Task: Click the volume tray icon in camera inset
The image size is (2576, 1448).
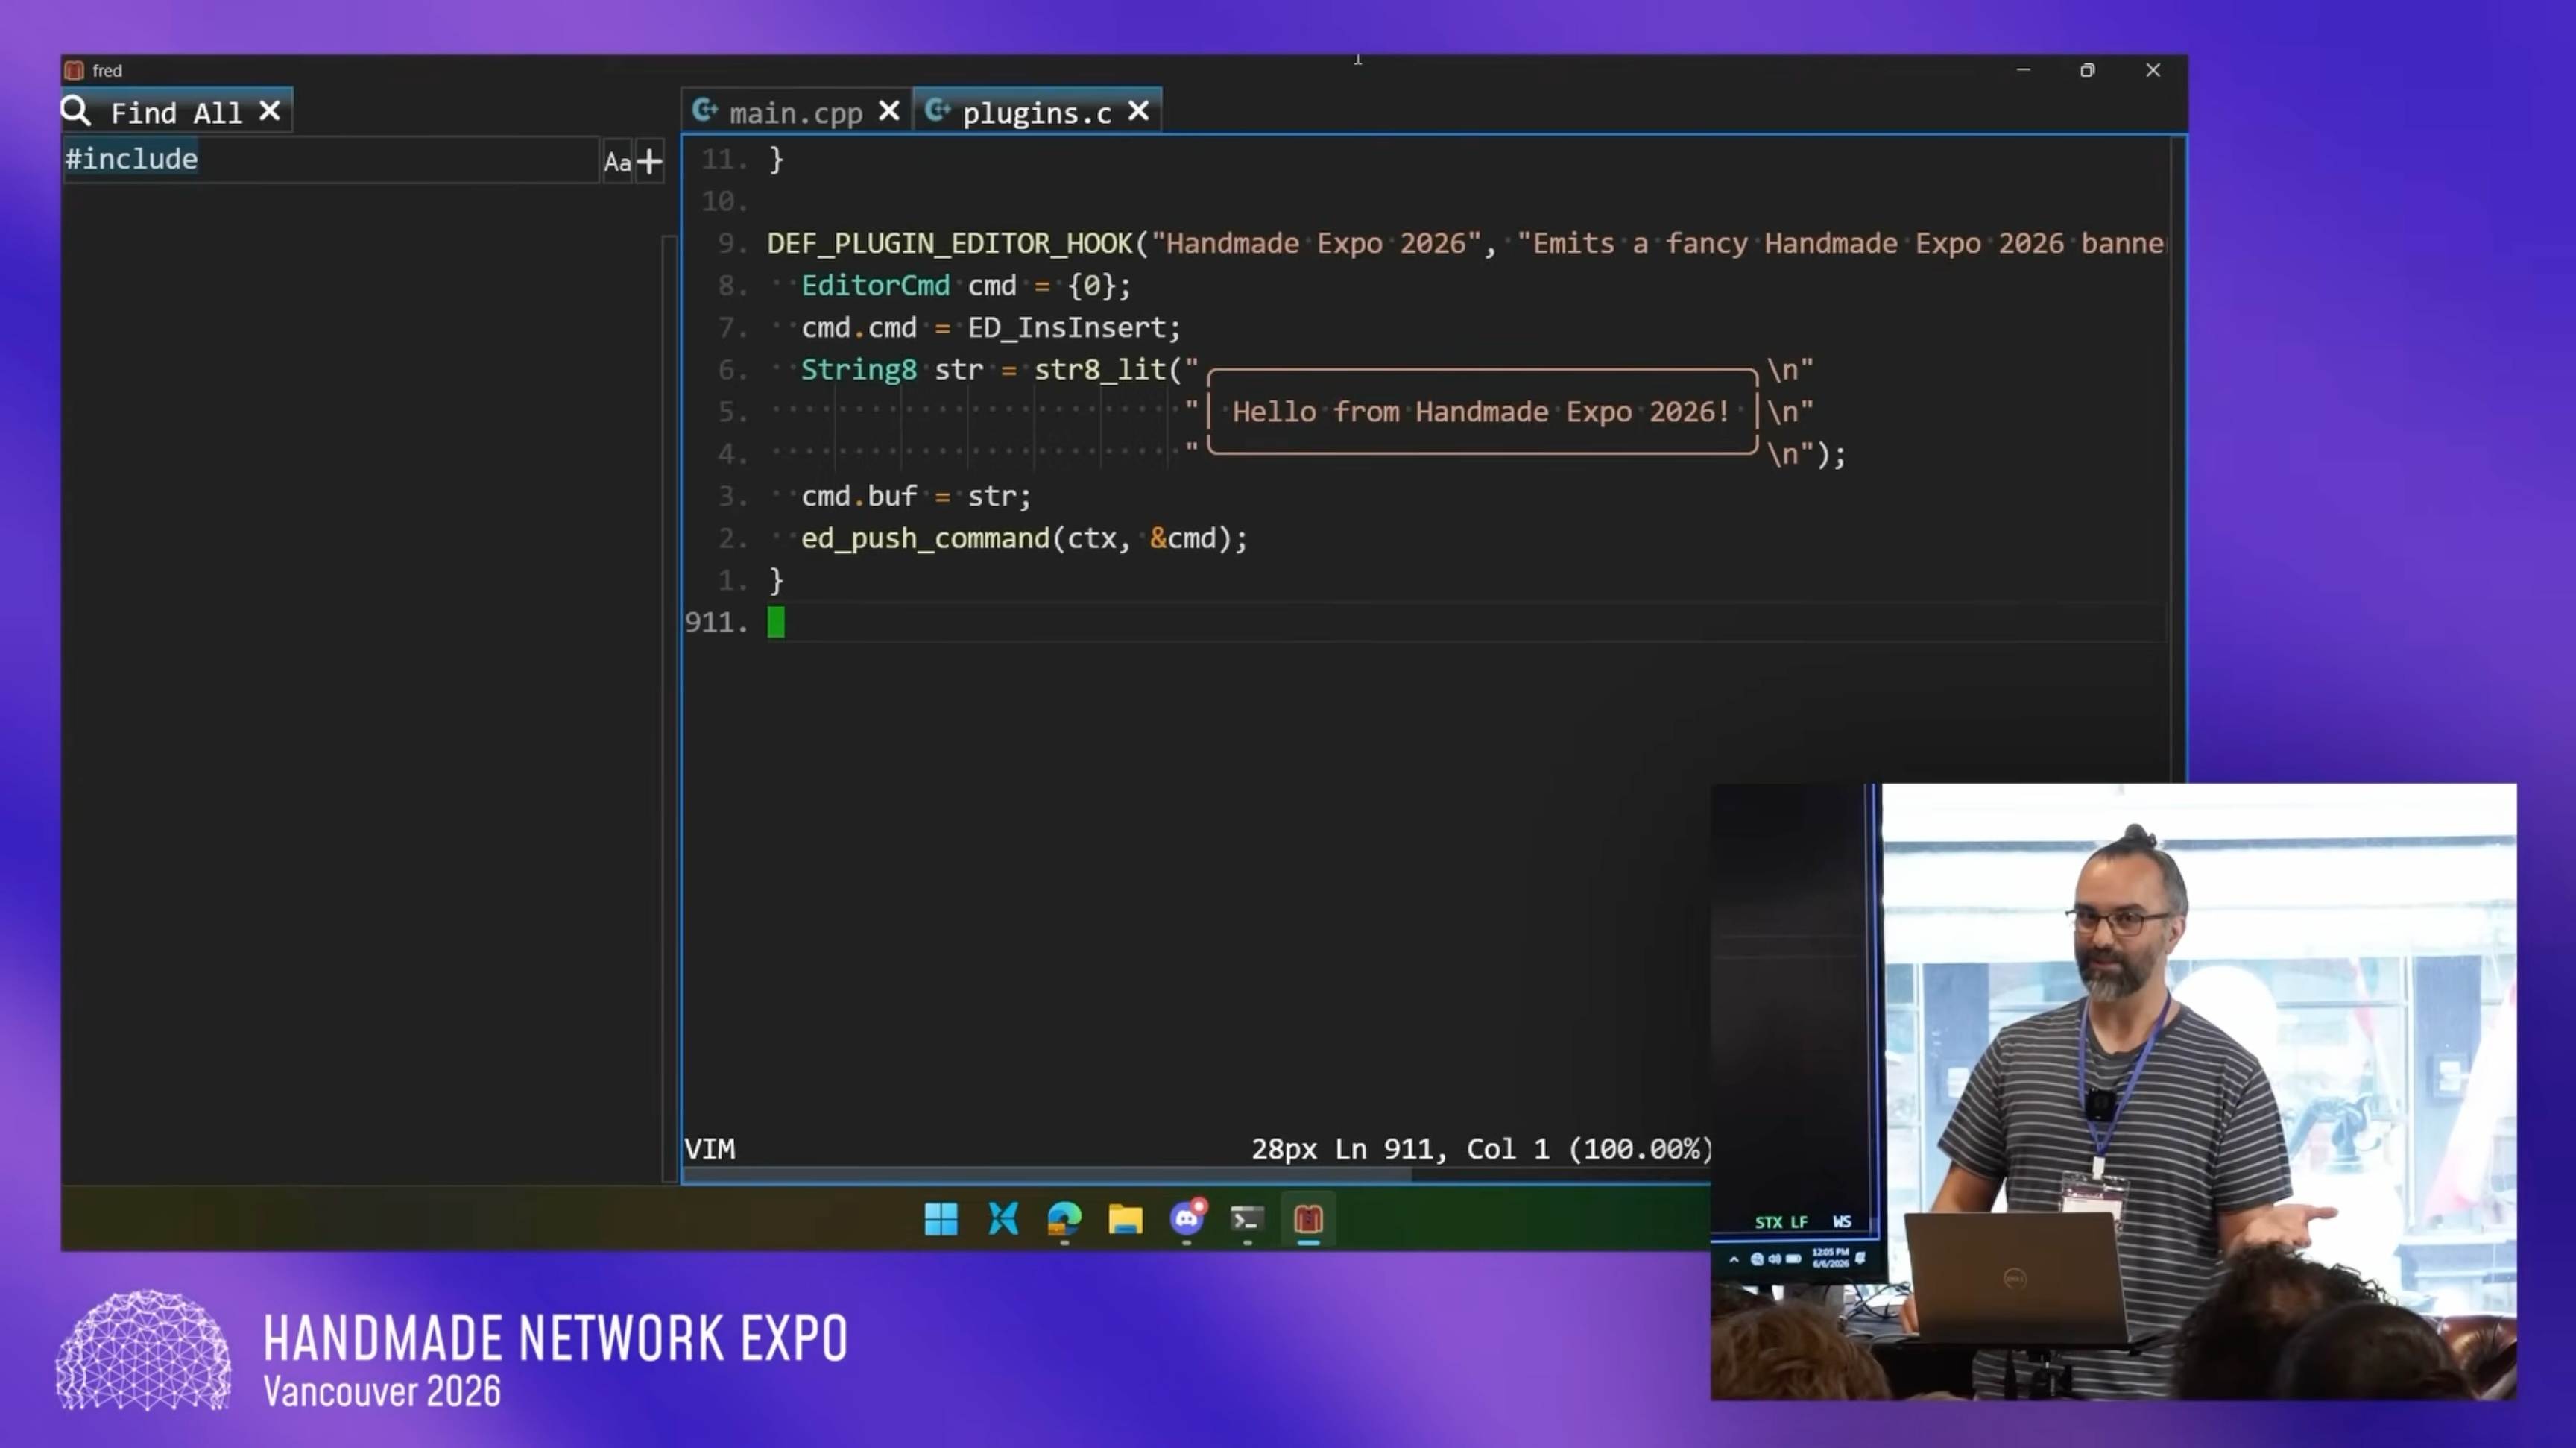Action: (1774, 1259)
